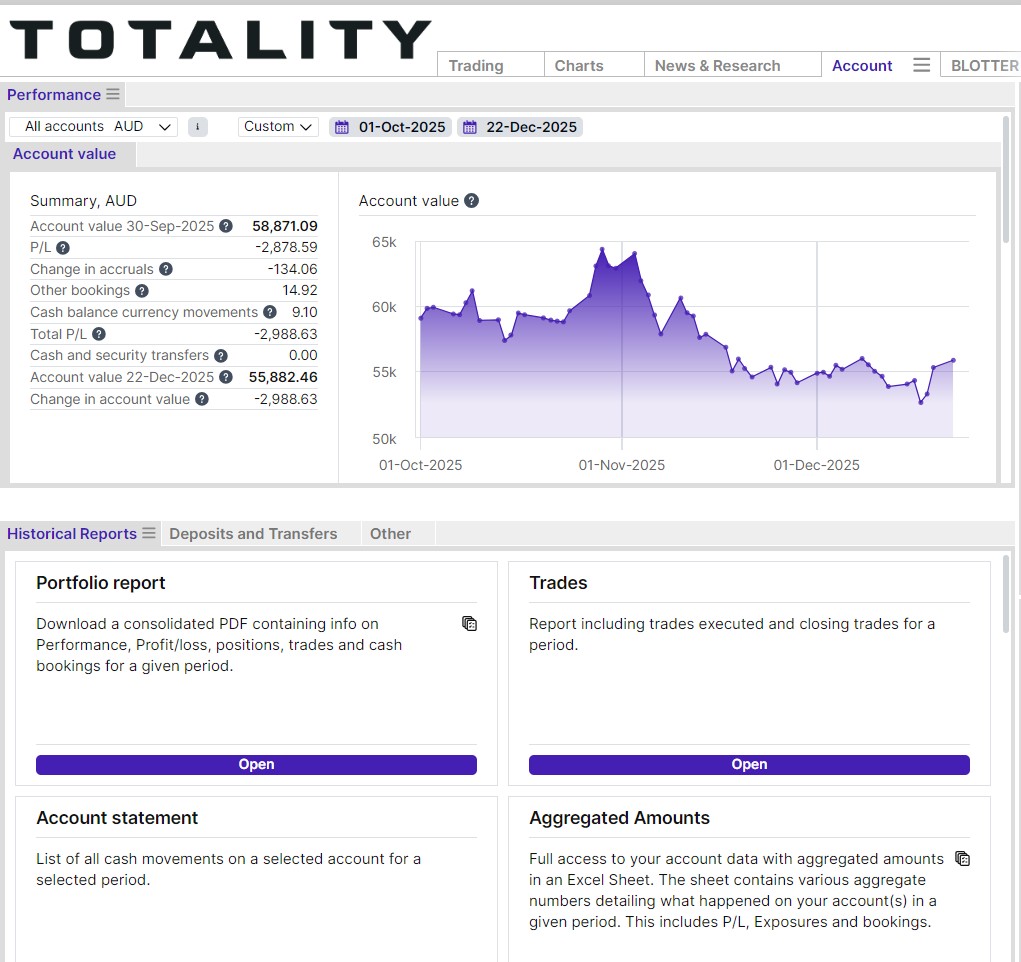Click help icon next to Cash and security transfers
The height and width of the screenshot is (962, 1021).
click(x=221, y=356)
